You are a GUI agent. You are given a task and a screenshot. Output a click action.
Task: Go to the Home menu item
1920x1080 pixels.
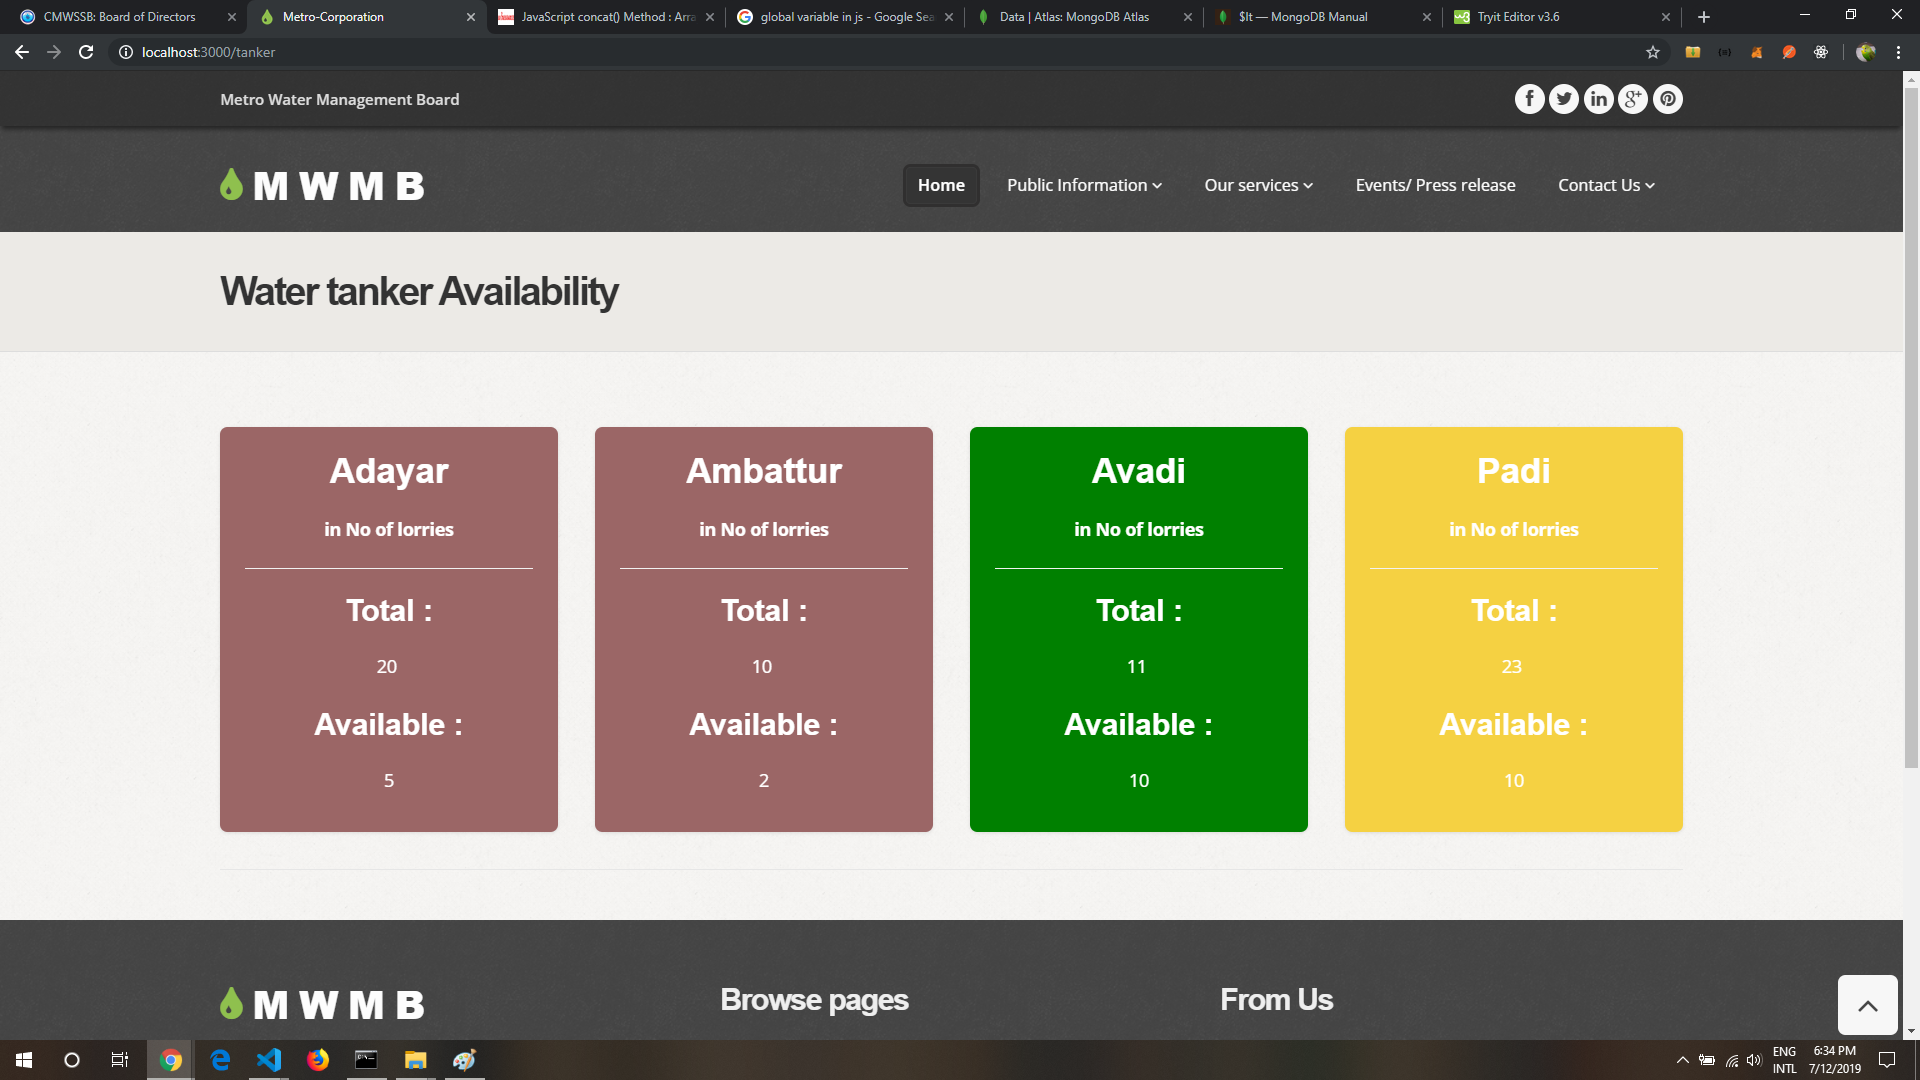click(x=941, y=185)
